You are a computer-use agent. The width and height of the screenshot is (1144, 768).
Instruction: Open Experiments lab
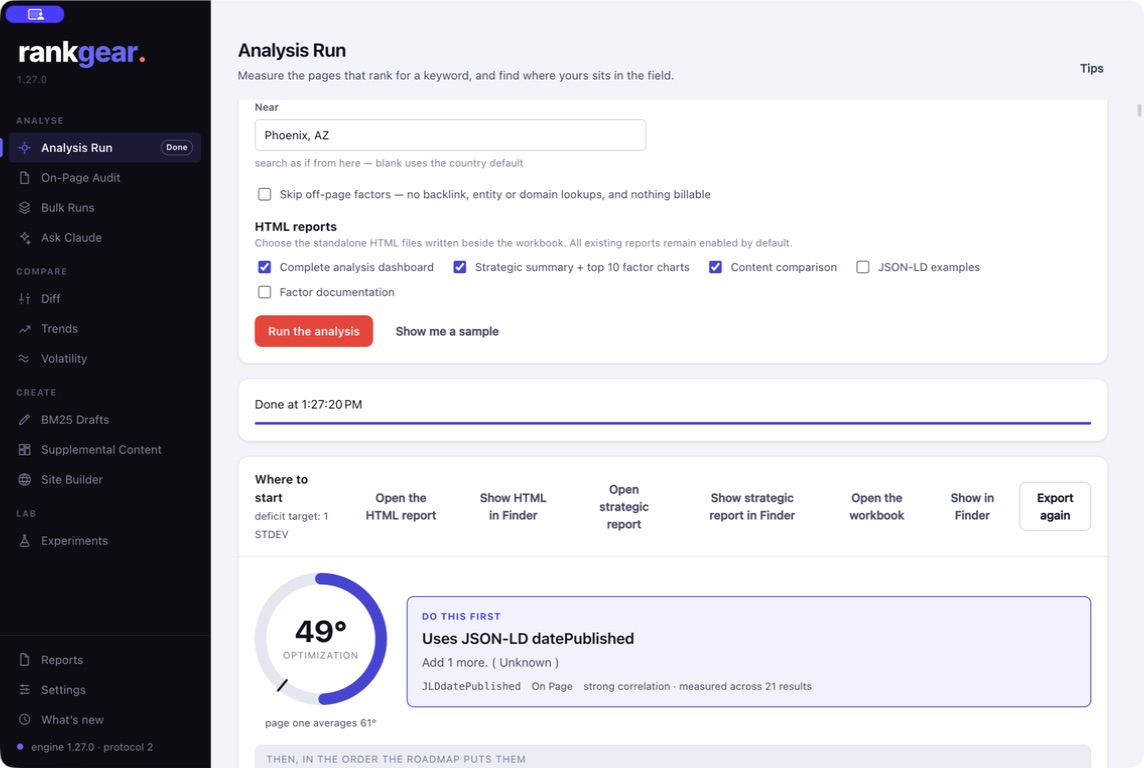(x=105, y=540)
